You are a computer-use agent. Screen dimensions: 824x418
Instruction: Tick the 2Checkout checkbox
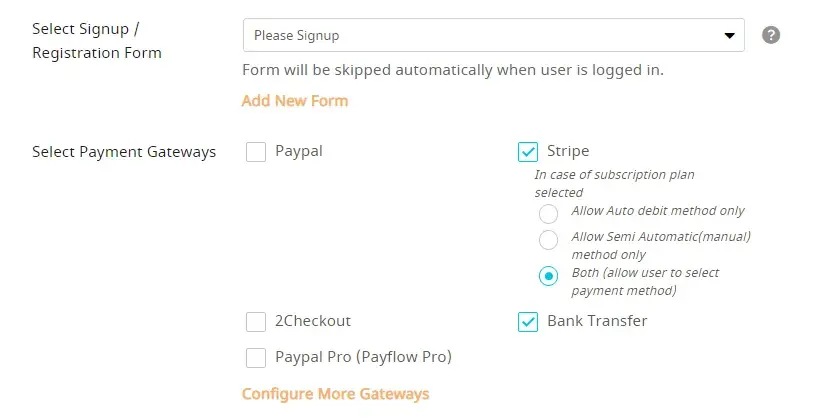click(256, 322)
